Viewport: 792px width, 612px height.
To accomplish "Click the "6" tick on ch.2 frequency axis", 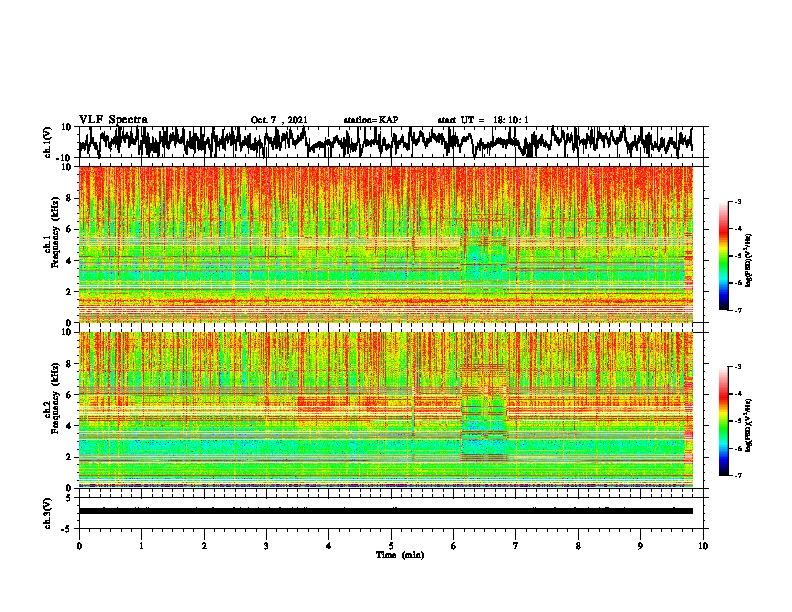I will point(69,395).
